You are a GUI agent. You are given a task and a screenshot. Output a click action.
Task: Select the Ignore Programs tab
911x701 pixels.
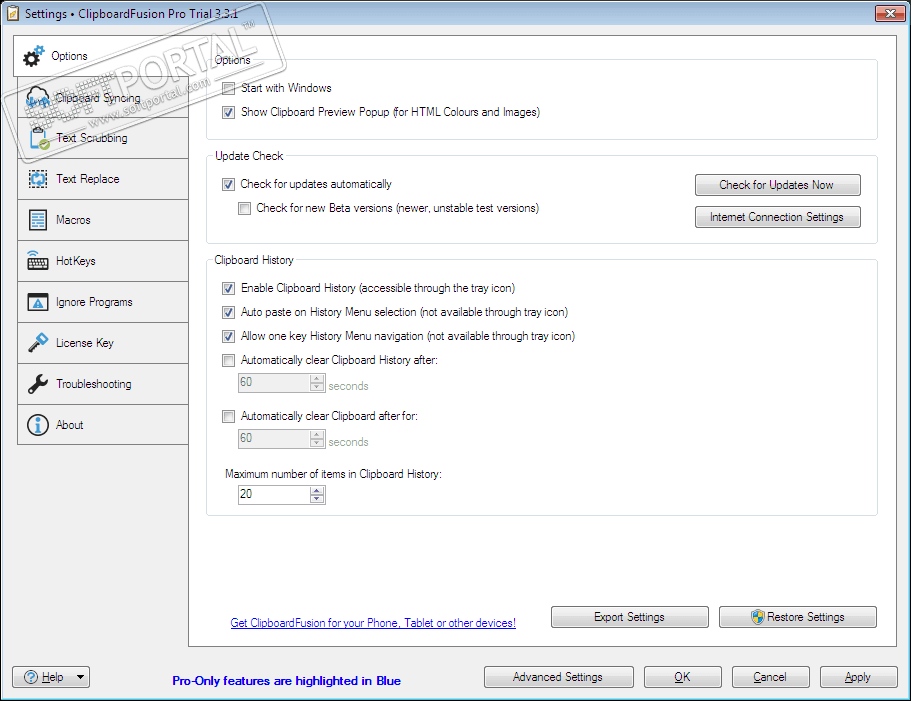tap(103, 302)
